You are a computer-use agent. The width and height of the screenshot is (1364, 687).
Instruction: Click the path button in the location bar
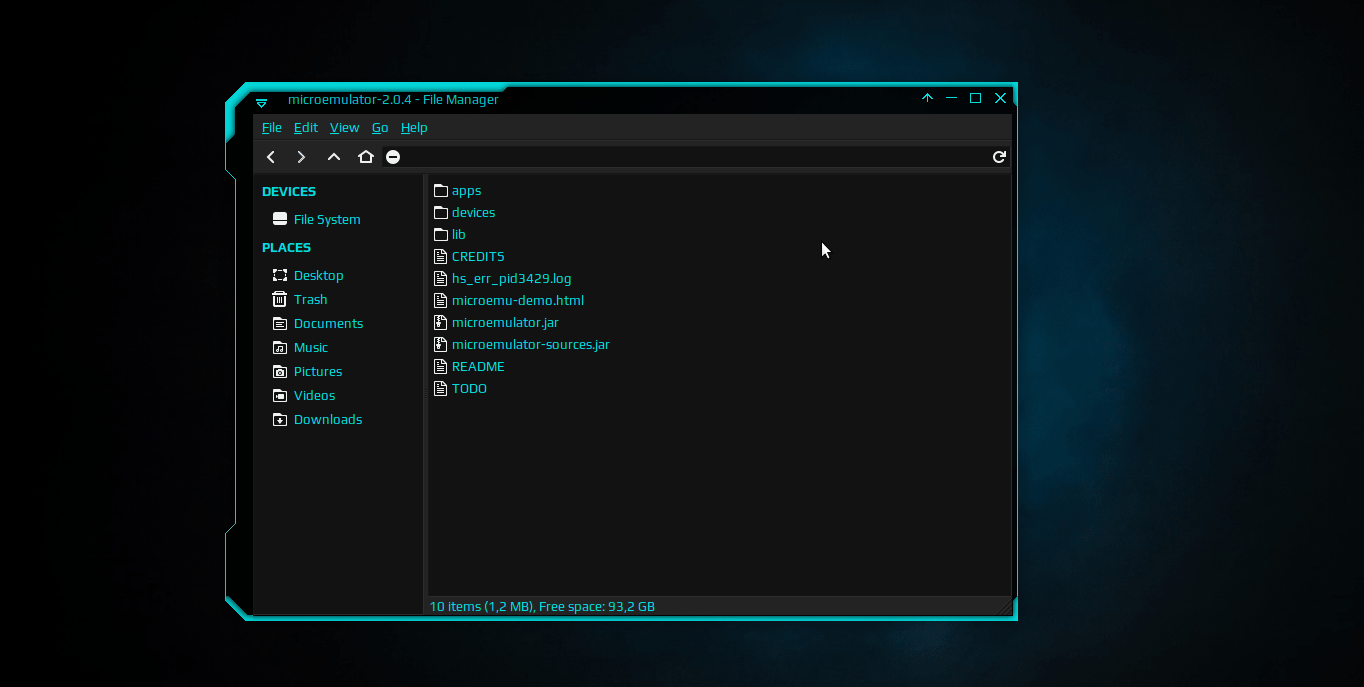pos(393,157)
